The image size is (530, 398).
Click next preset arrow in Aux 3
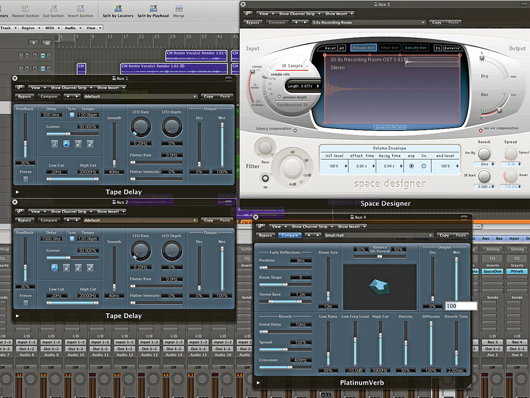[x=305, y=22]
